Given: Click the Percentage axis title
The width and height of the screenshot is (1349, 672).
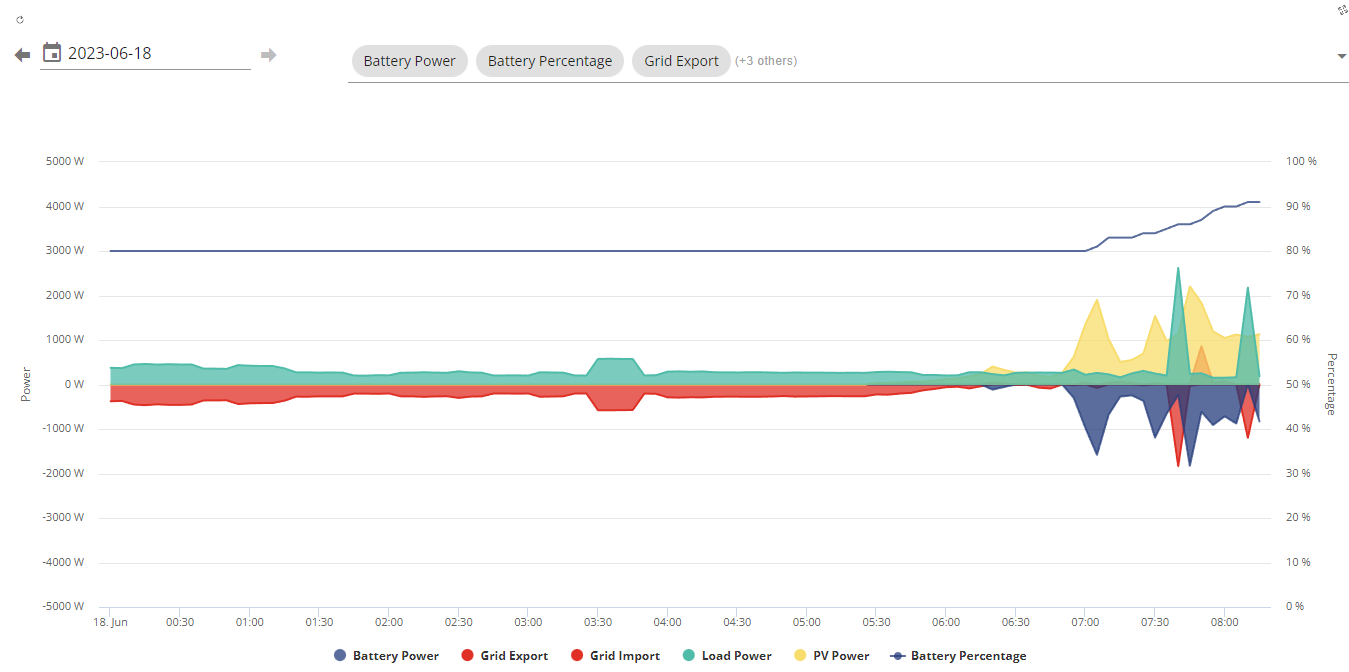Looking at the screenshot, I should [1331, 384].
